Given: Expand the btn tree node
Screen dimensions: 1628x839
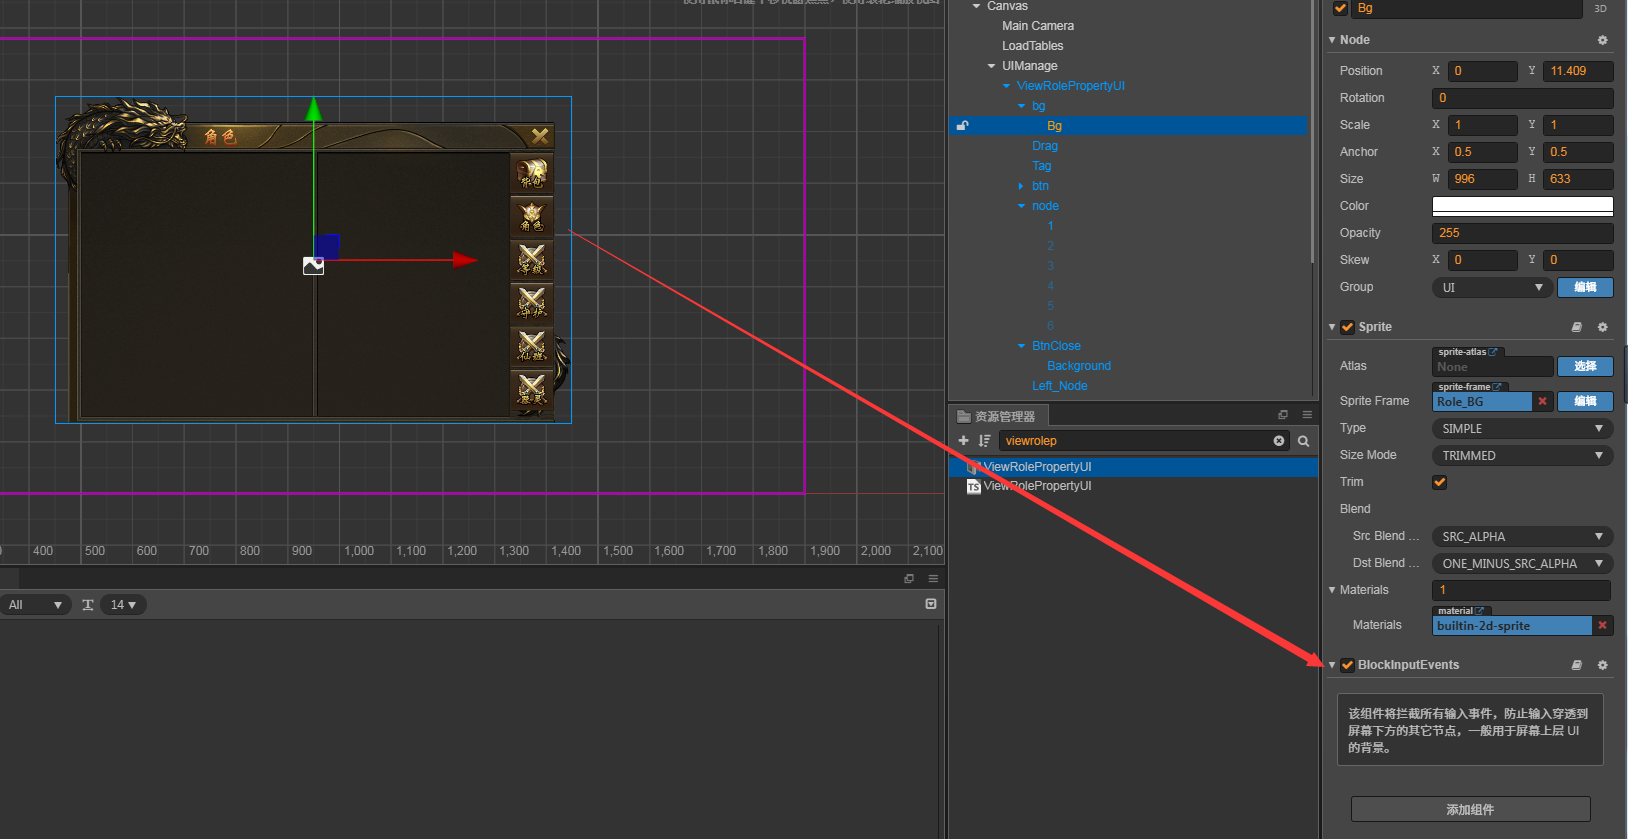Looking at the screenshot, I should pos(1021,186).
